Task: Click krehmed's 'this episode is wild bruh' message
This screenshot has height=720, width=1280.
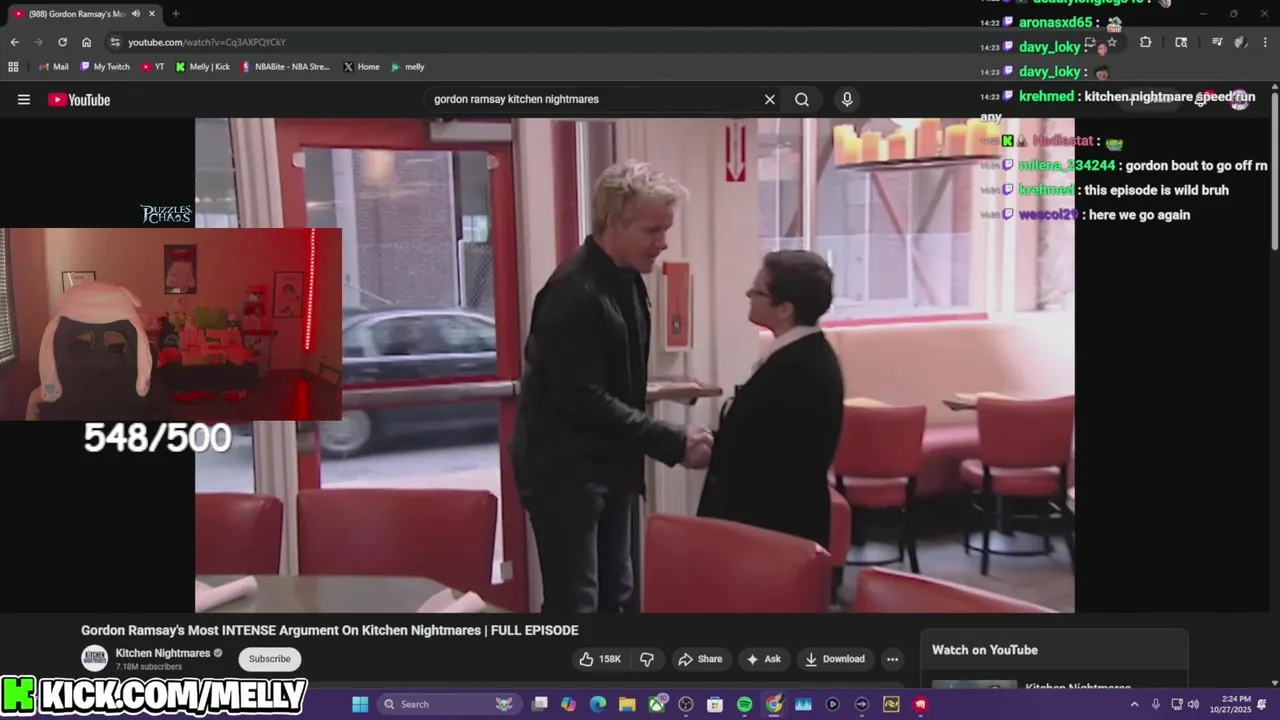Action: [1156, 190]
